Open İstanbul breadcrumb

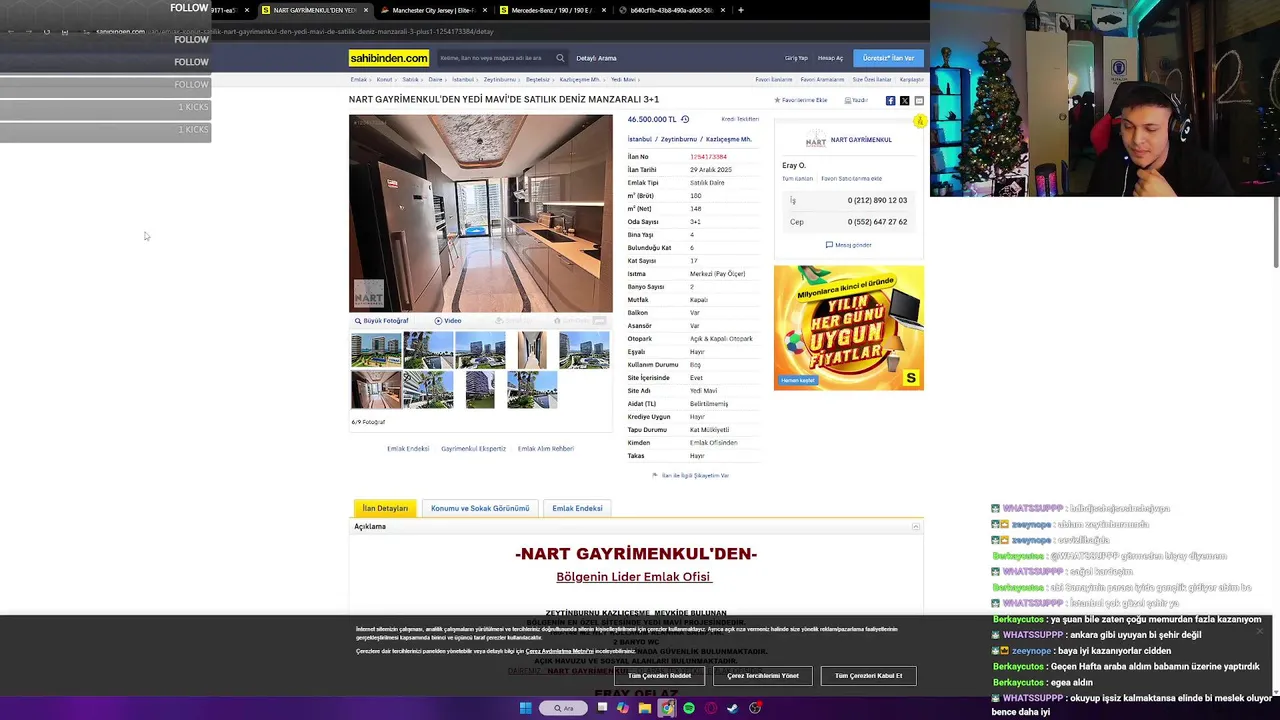click(x=463, y=79)
